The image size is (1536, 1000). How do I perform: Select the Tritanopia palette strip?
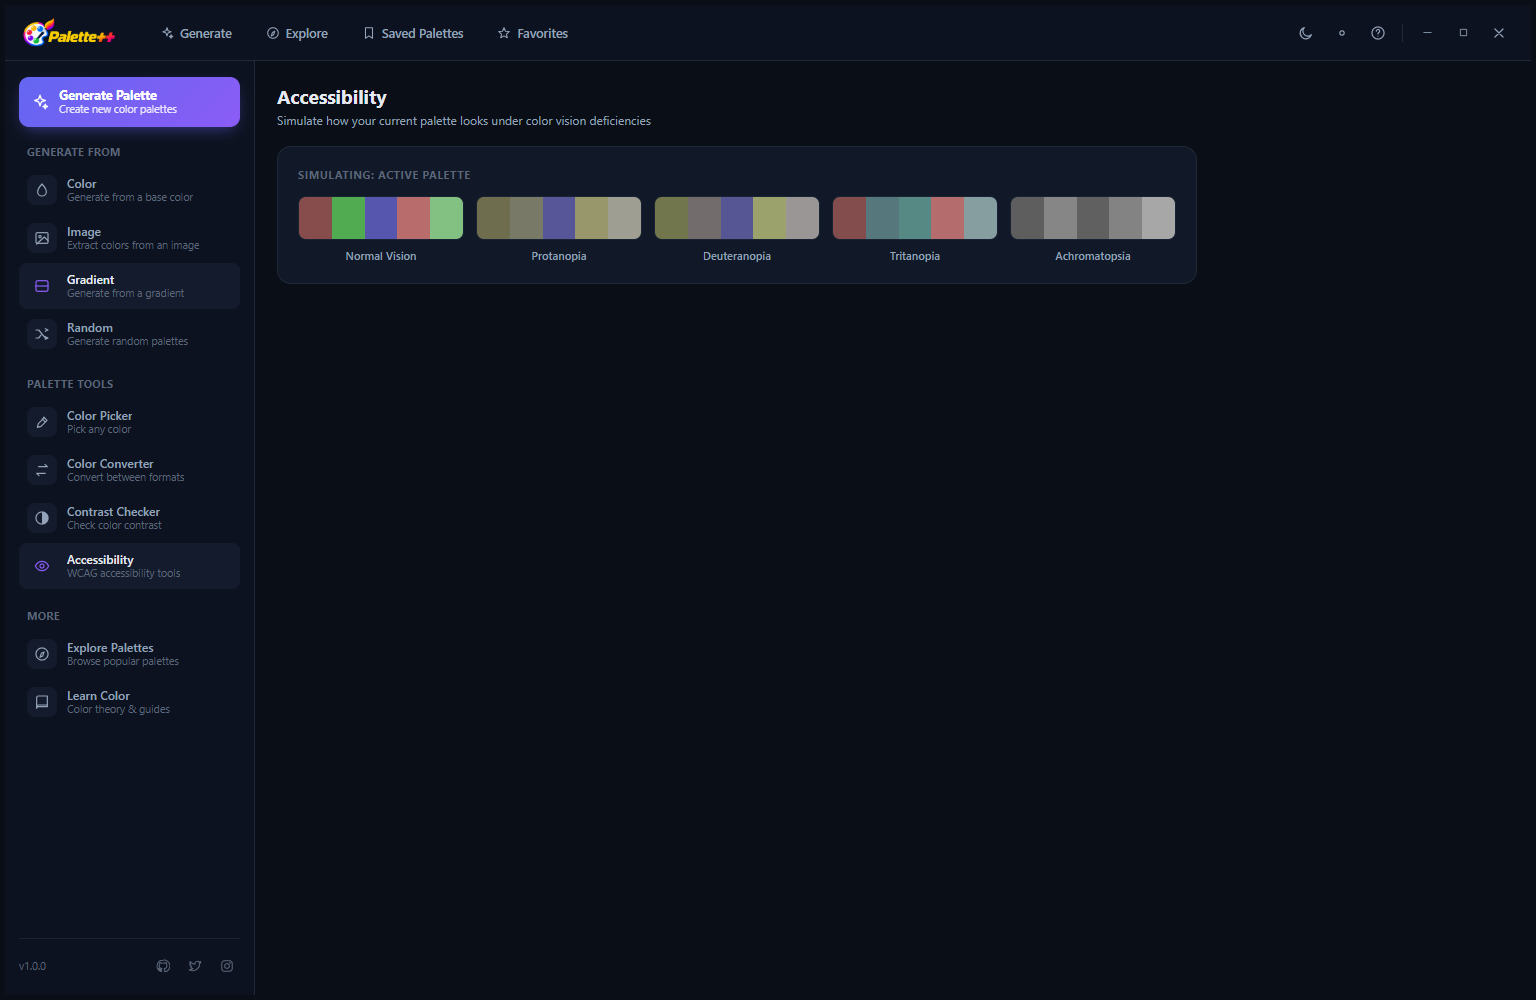pyautogui.click(x=915, y=218)
